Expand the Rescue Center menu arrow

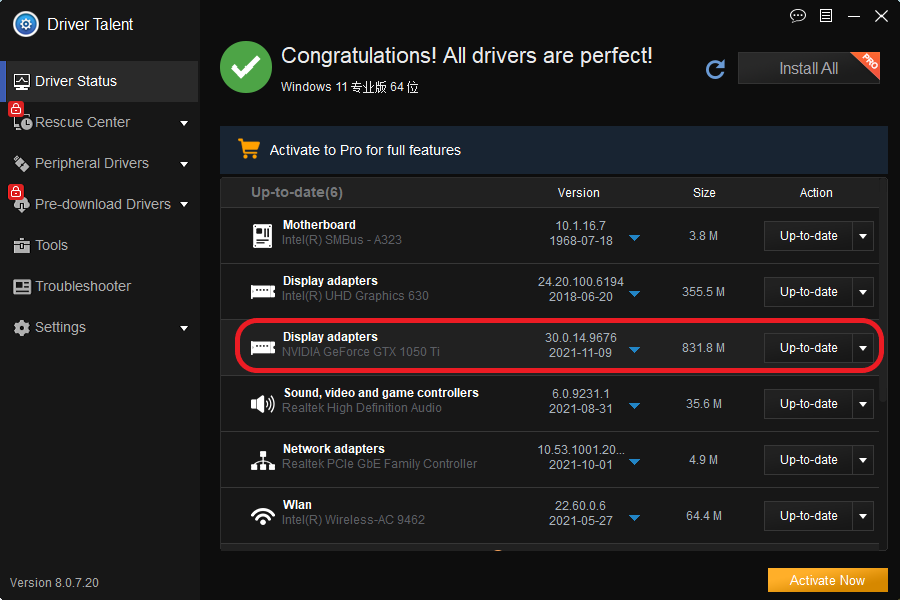[184, 123]
